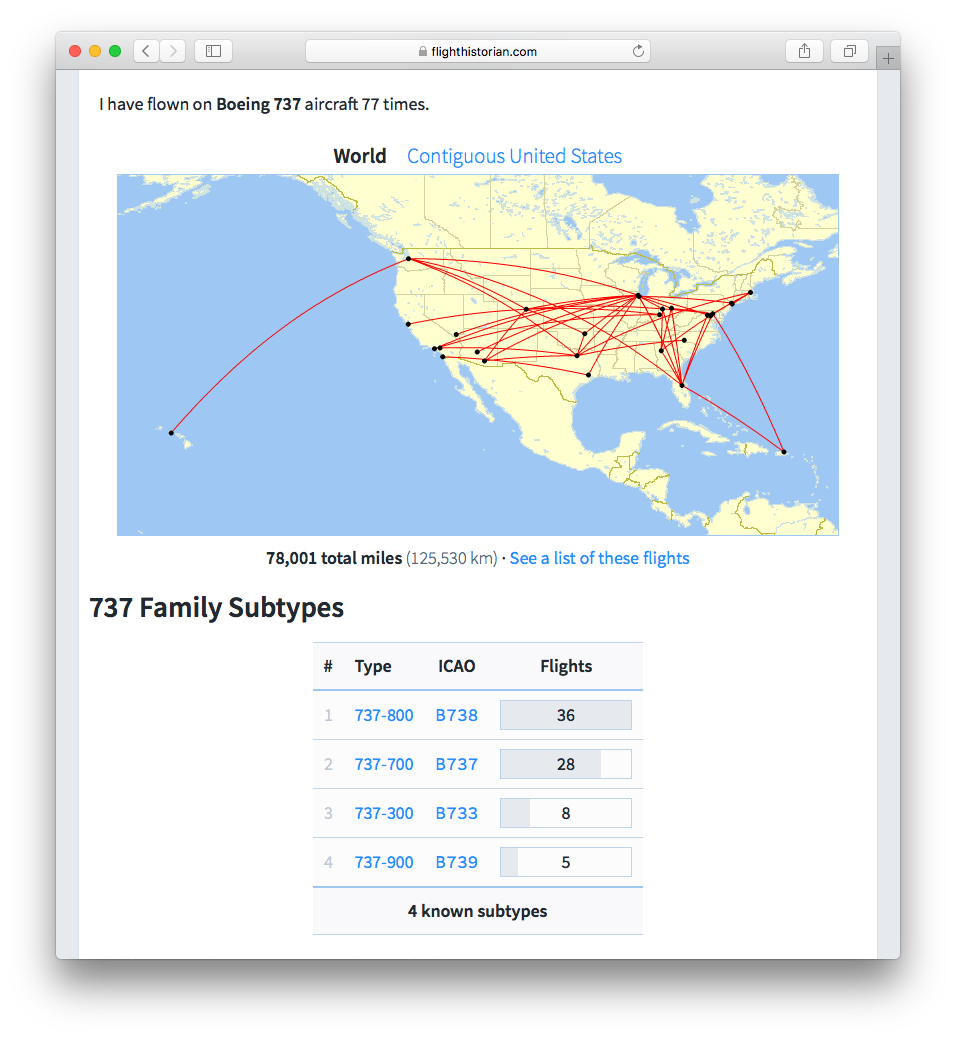
Task: Select the World map view
Action: click(x=359, y=156)
